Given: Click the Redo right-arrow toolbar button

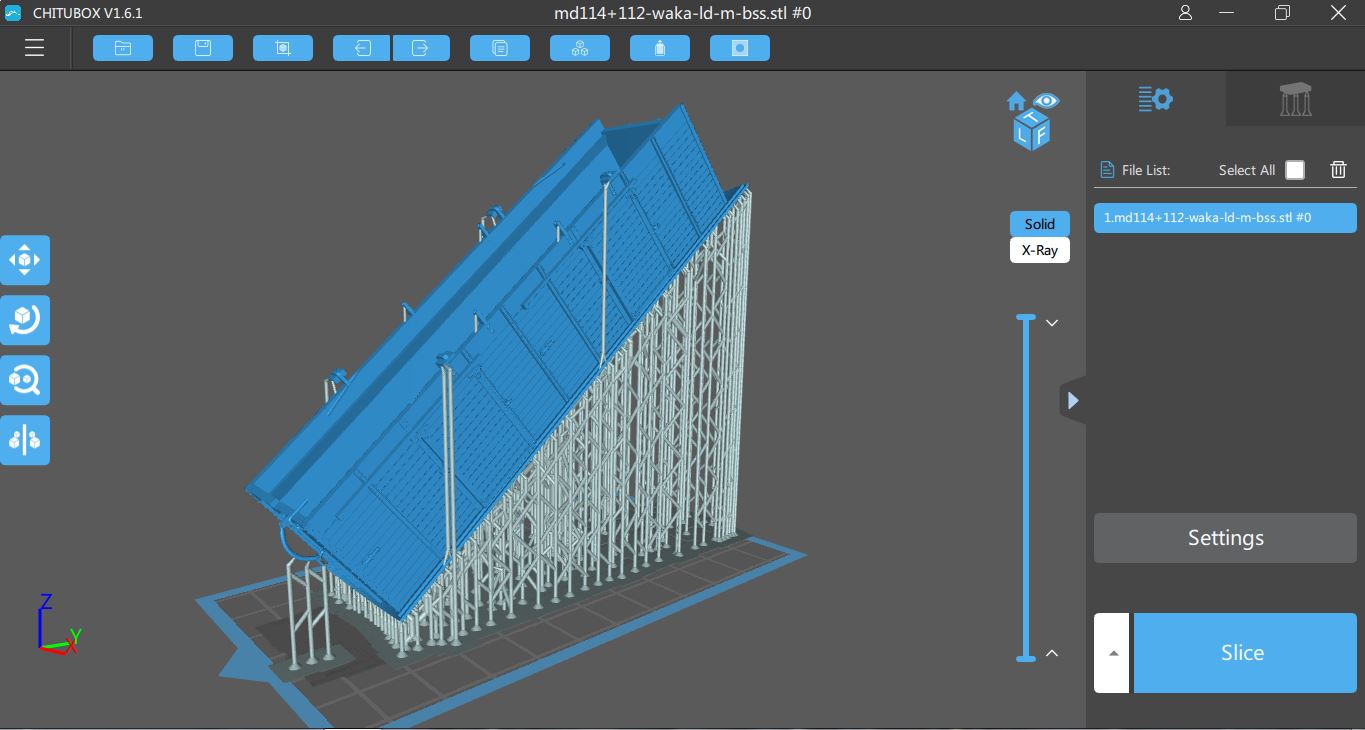Looking at the screenshot, I should [422, 48].
